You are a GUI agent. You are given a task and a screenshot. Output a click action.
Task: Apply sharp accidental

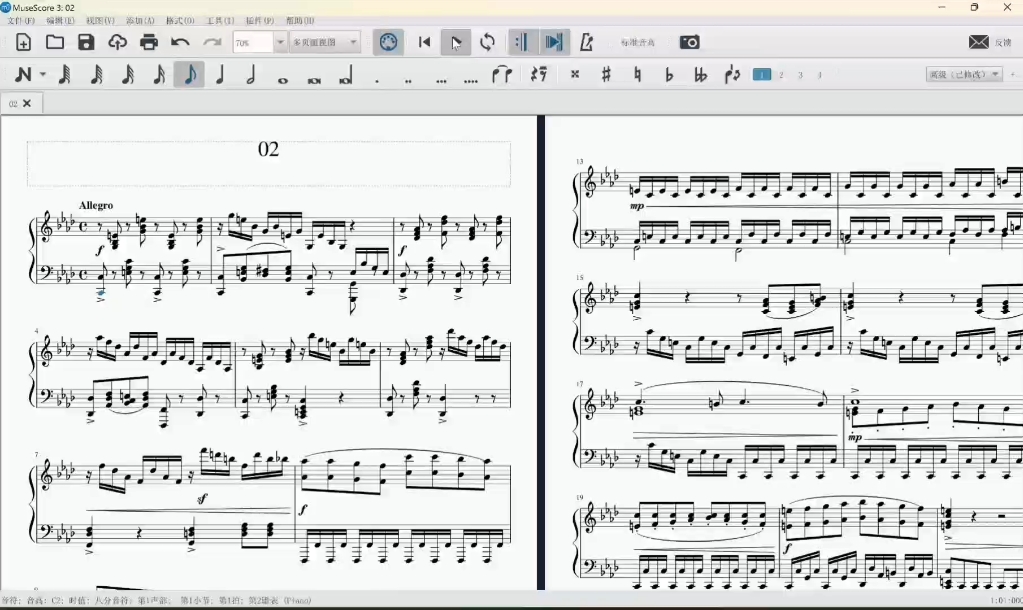point(606,74)
